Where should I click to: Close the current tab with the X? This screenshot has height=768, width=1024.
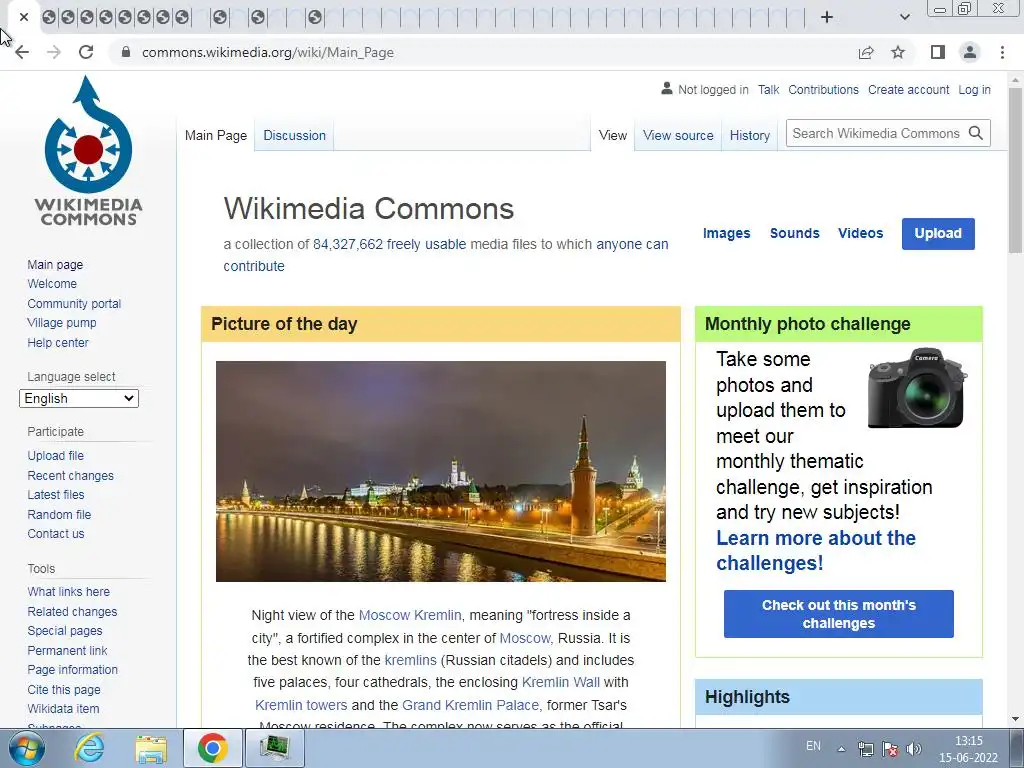coord(24,17)
